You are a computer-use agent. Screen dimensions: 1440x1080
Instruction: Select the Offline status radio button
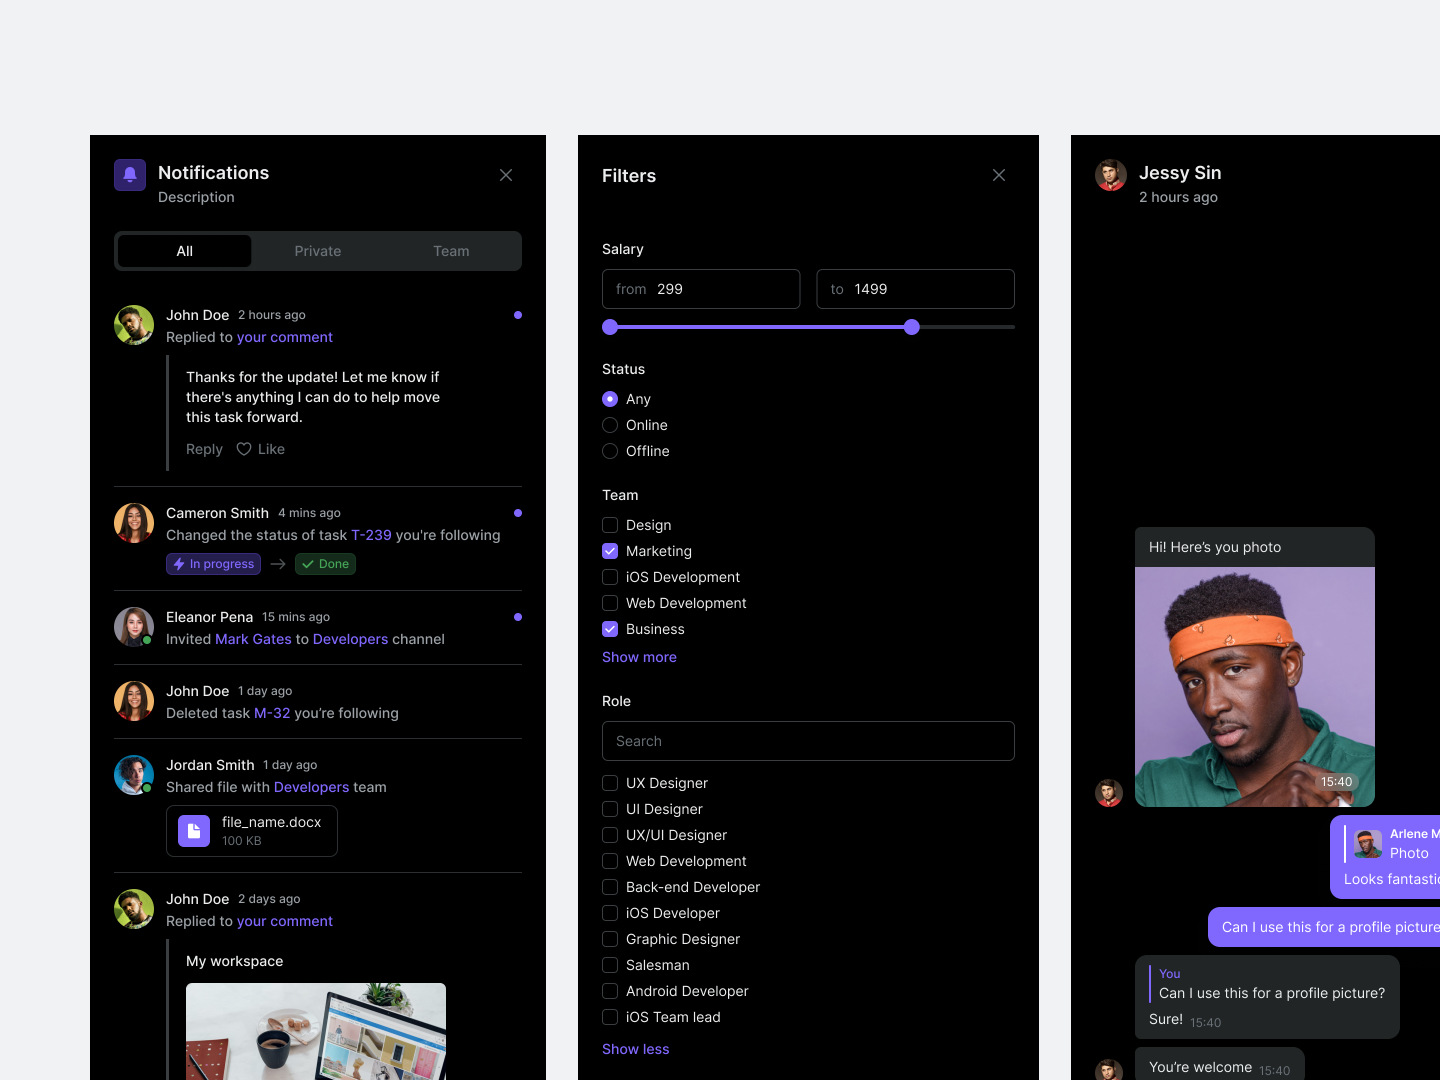(x=610, y=451)
